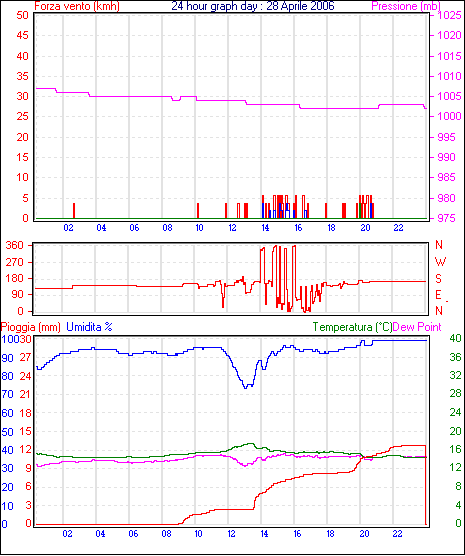This screenshot has width=465, height=556.
Task: Click the 1000 pressure axis value
Action: [x=449, y=116]
